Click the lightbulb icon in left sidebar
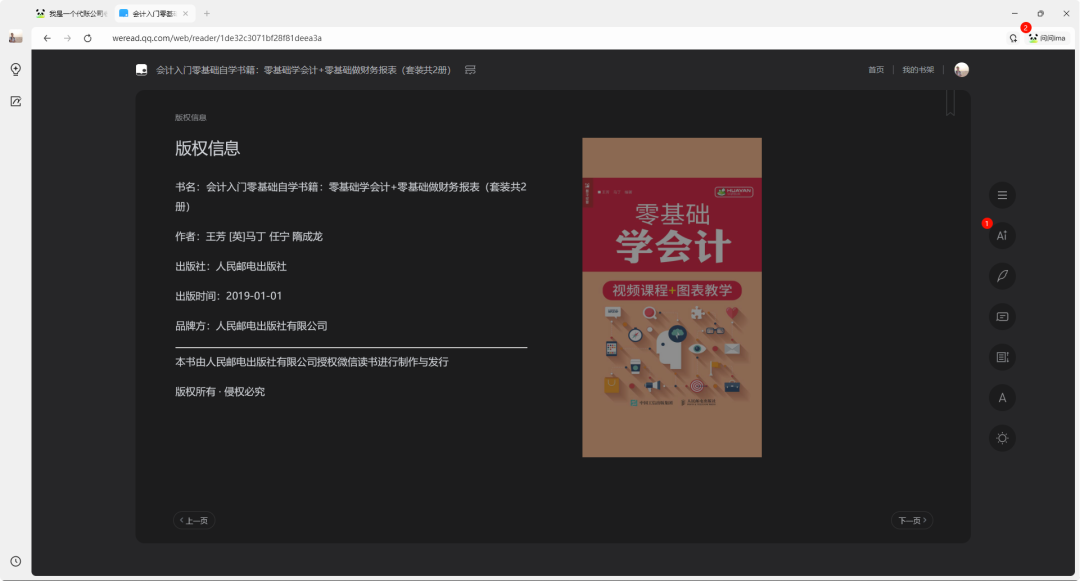This screenshot has height=581, width=1080. point(16,70)
